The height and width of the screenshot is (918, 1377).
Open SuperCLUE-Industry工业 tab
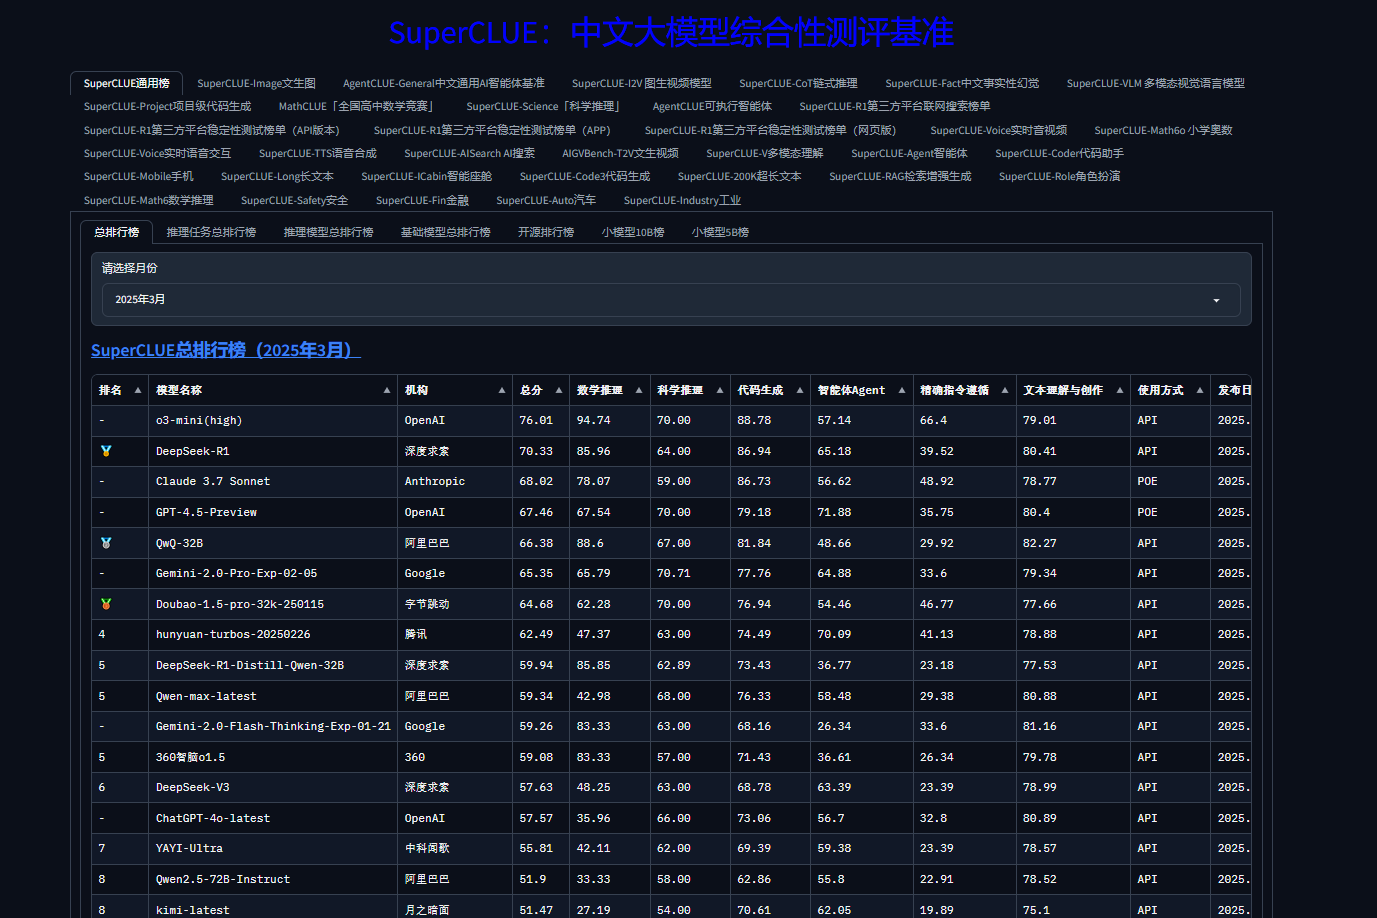[x=682, y=200]
